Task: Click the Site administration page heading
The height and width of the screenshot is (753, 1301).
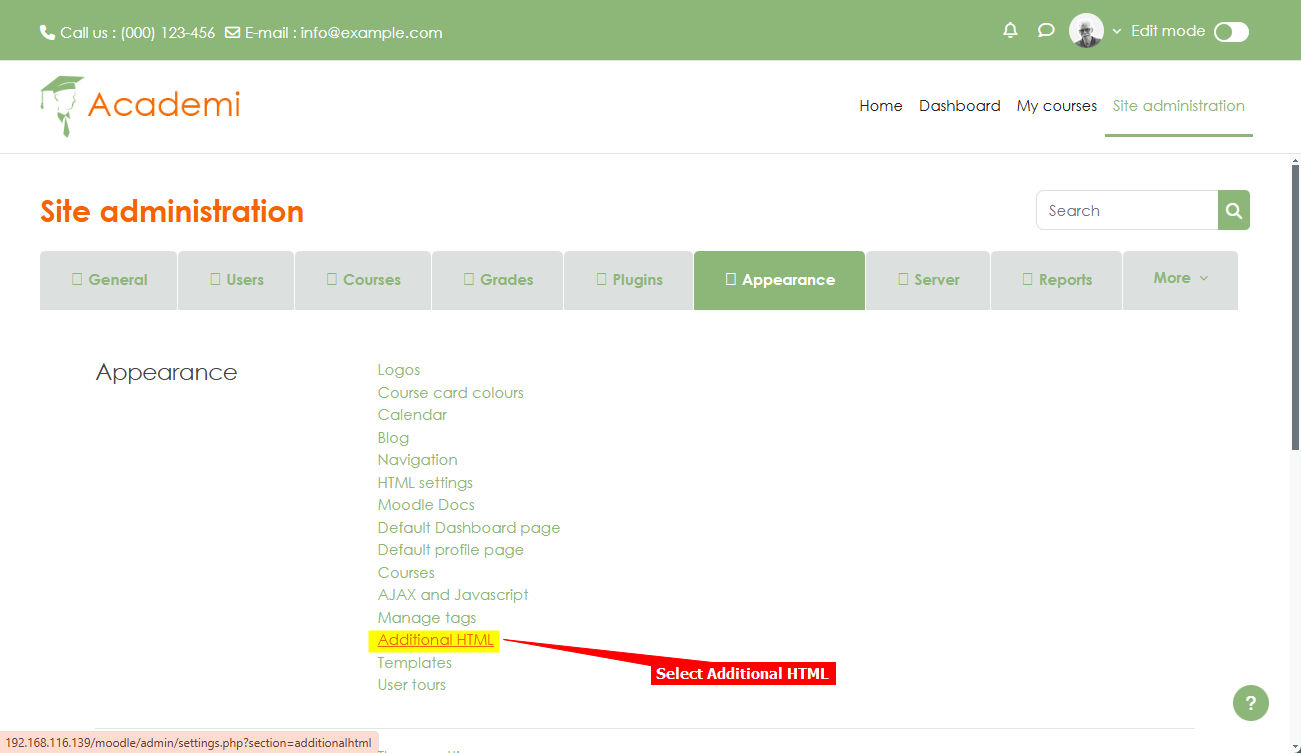Action: coord(172,211)
